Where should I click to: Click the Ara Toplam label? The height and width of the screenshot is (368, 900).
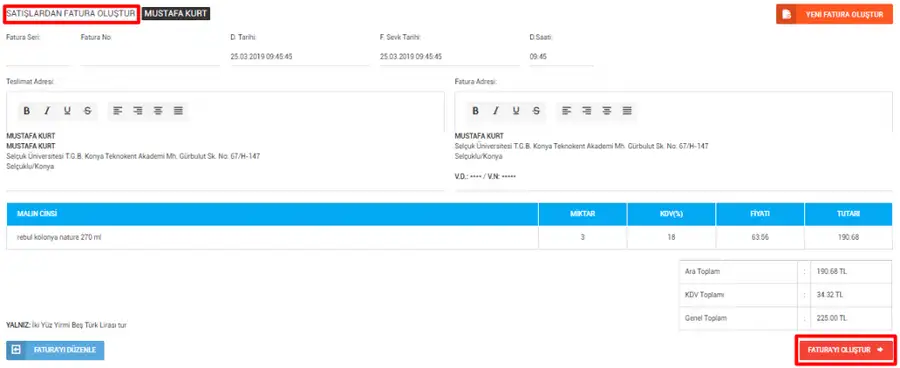point(703,272)
